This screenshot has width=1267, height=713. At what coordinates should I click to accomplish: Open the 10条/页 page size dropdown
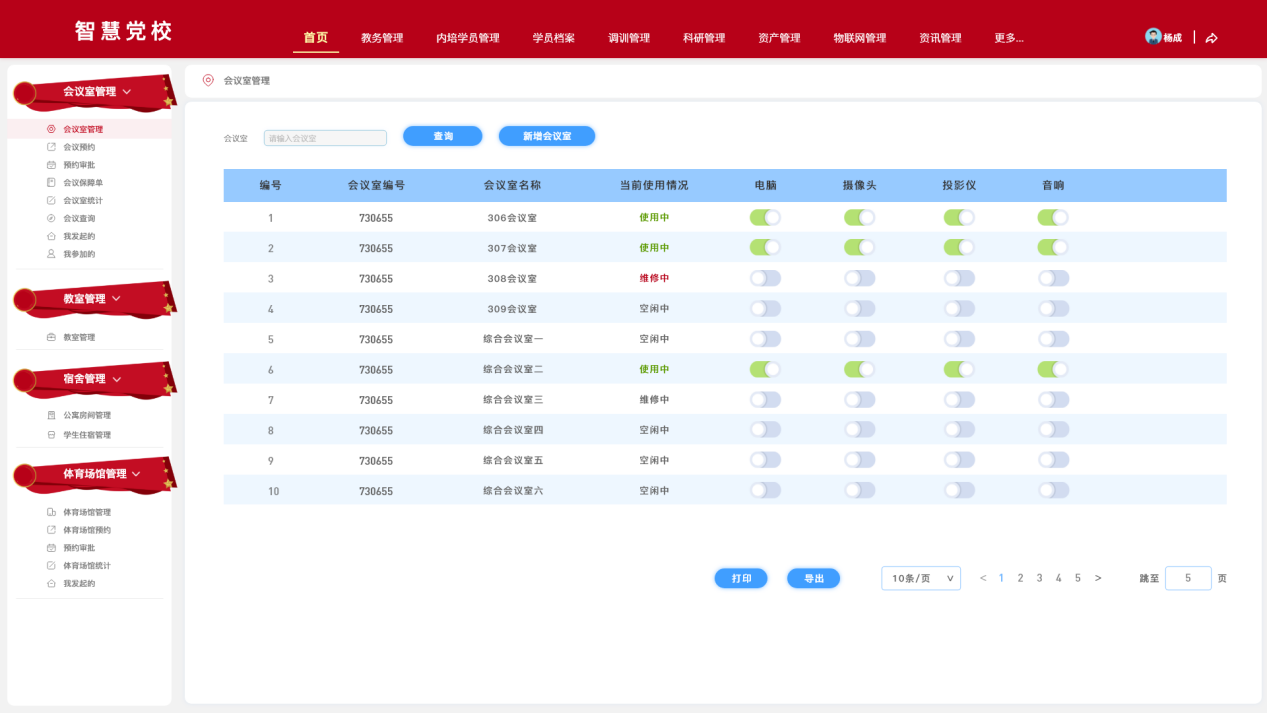pyautogui.click(x=920, y=578)
